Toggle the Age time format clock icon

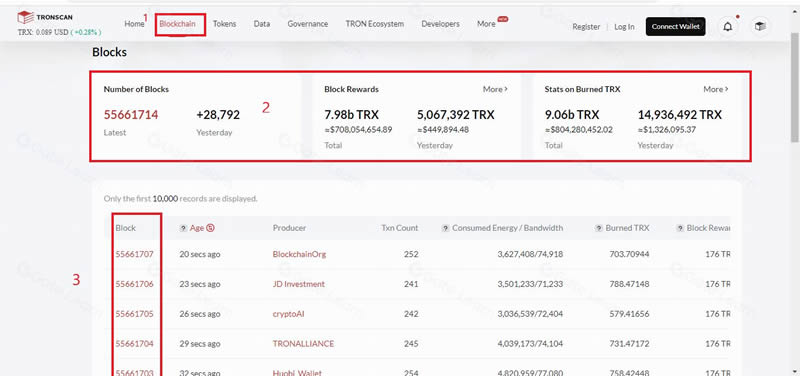(211, 228)
